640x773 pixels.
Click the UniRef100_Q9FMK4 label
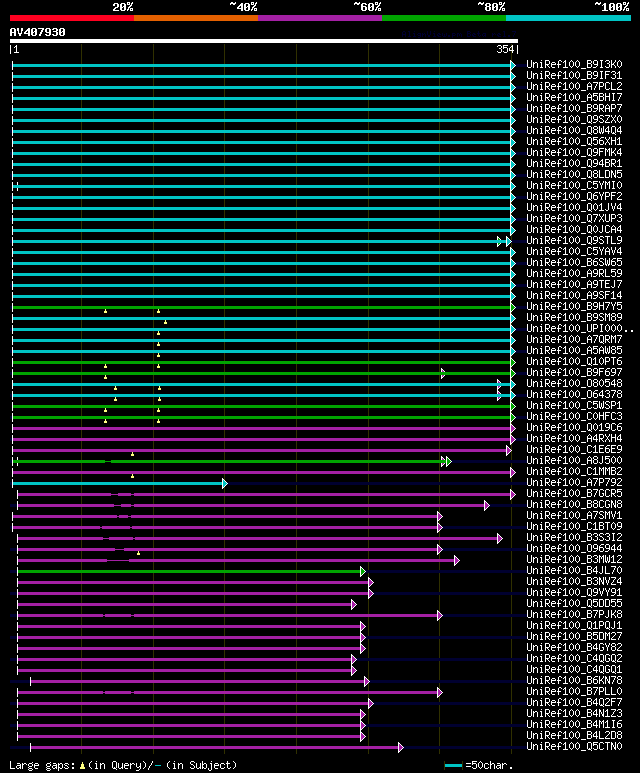point(574,152)
